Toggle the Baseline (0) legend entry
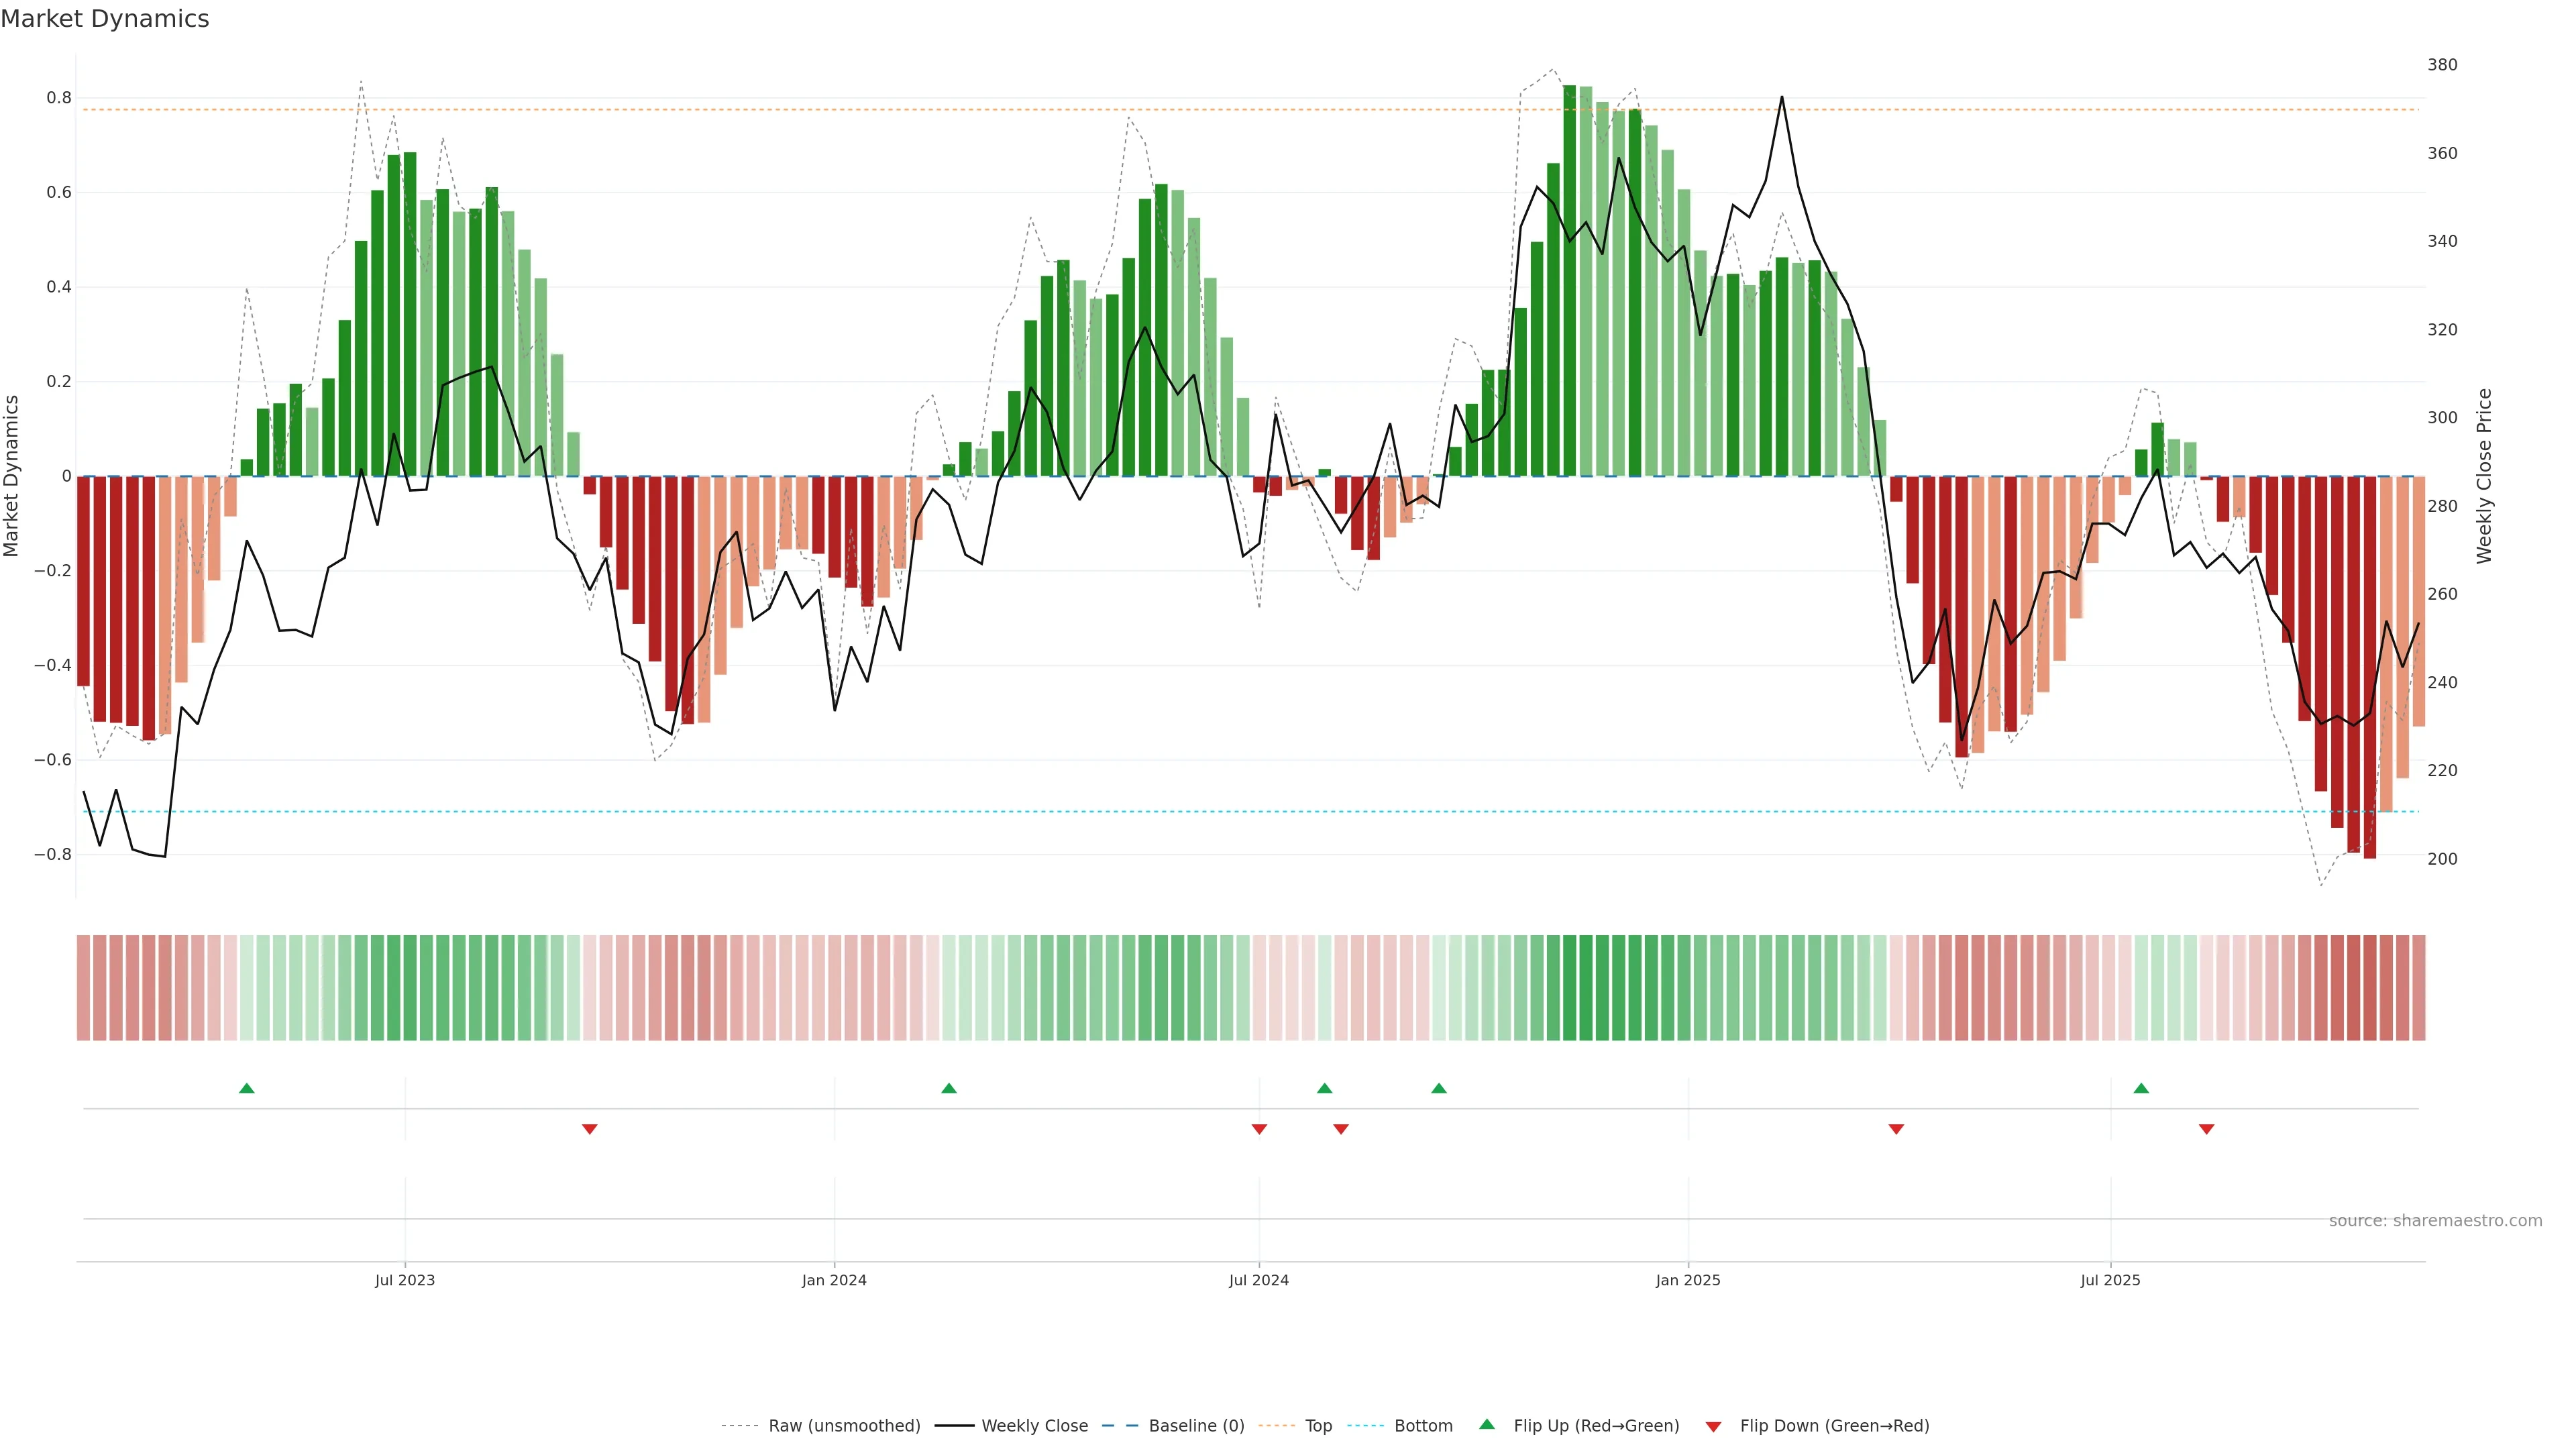This screenshot has width=2576, height=1449. [x=1196, y=1426]
